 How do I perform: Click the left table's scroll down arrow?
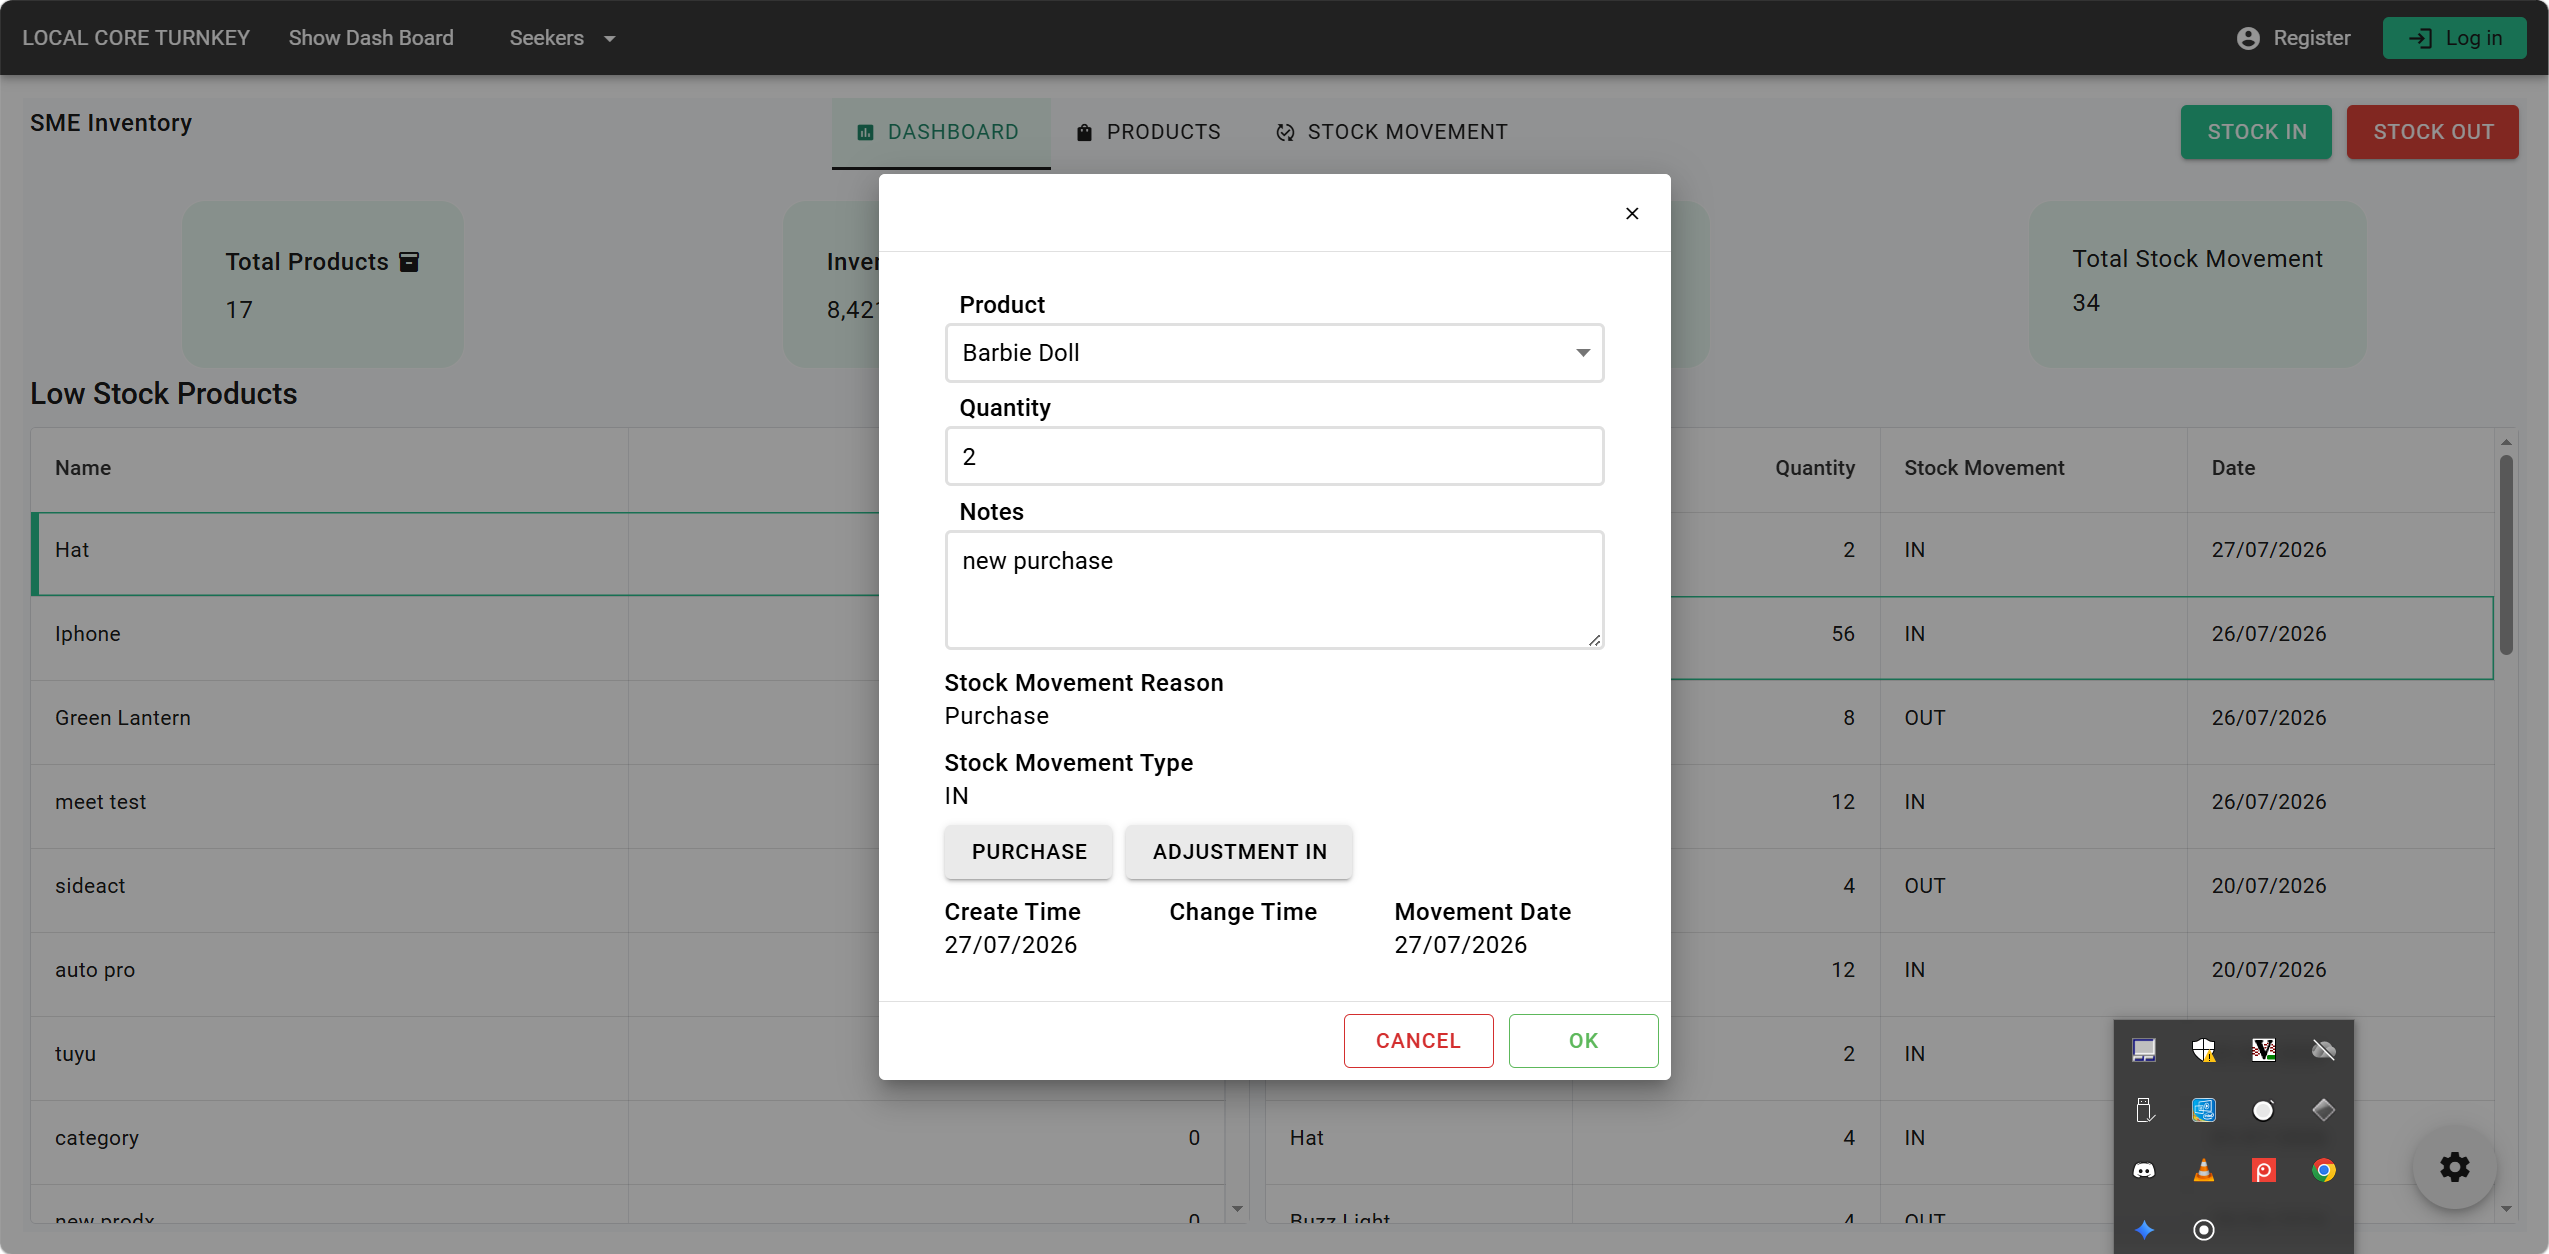click(1237, 1209)
